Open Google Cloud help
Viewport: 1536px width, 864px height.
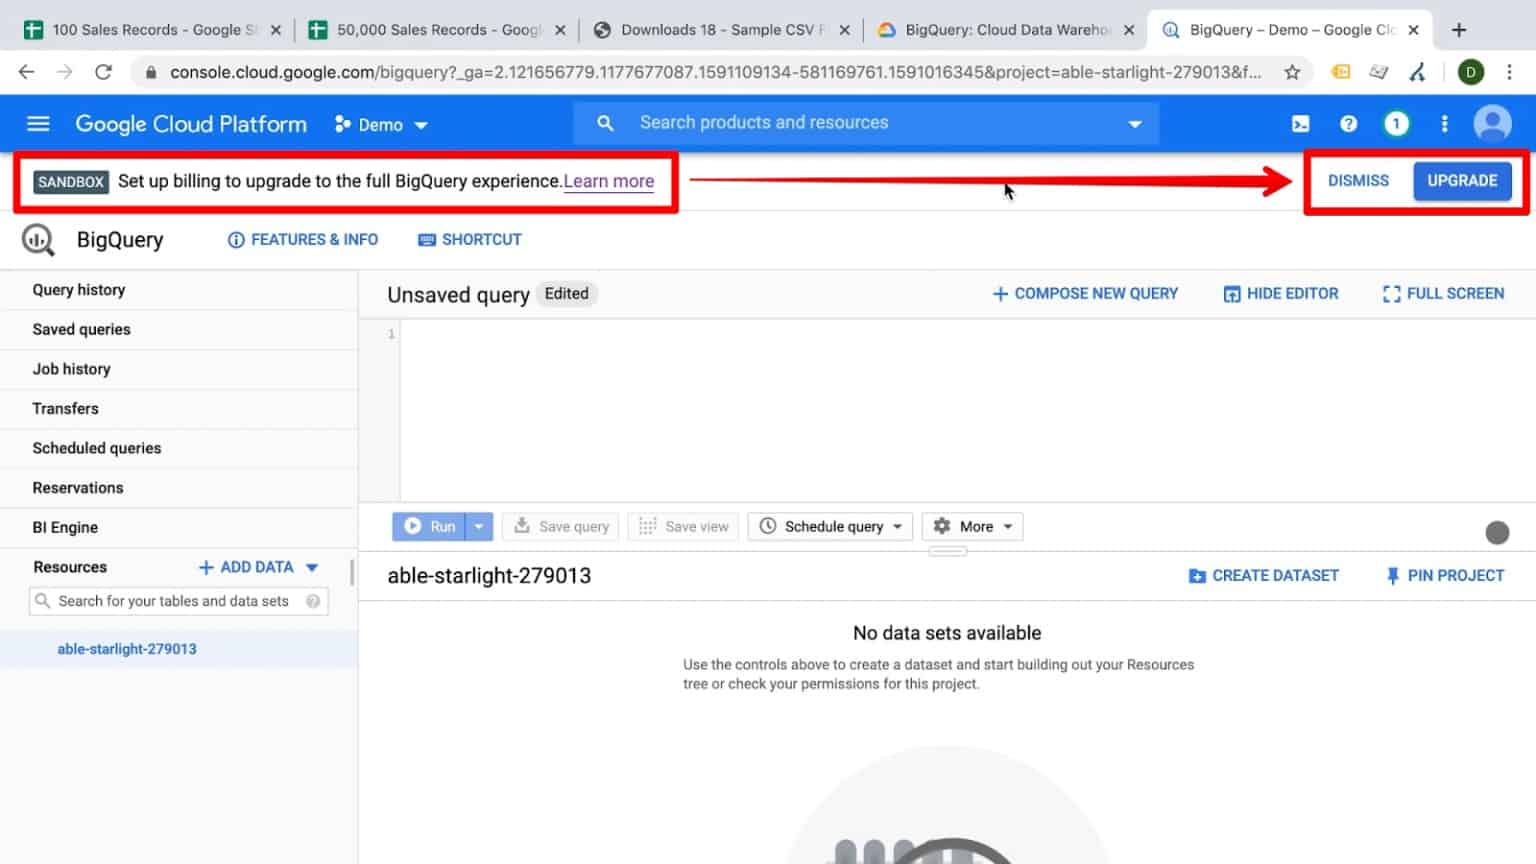point(1348,123)
